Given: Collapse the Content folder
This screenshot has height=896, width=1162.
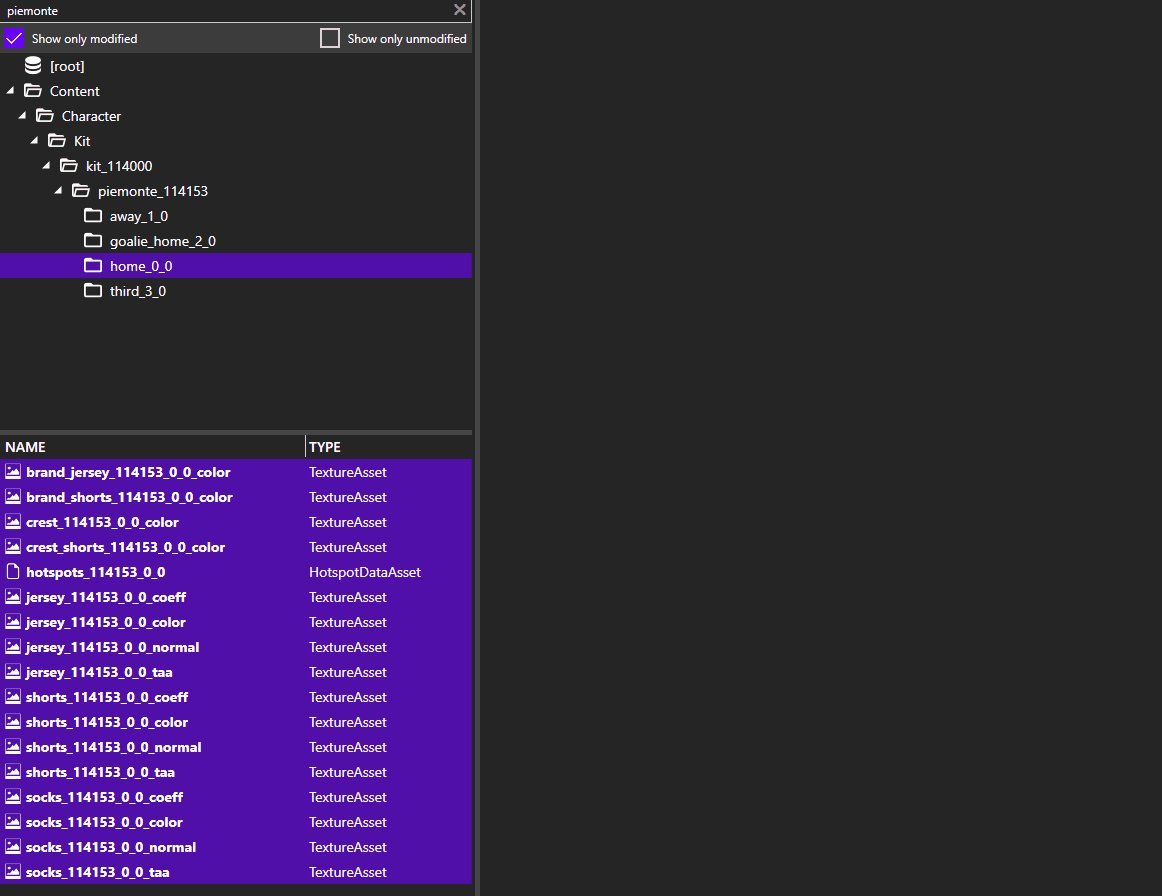Looking at the screenshot, I should [x=9, y=90].
